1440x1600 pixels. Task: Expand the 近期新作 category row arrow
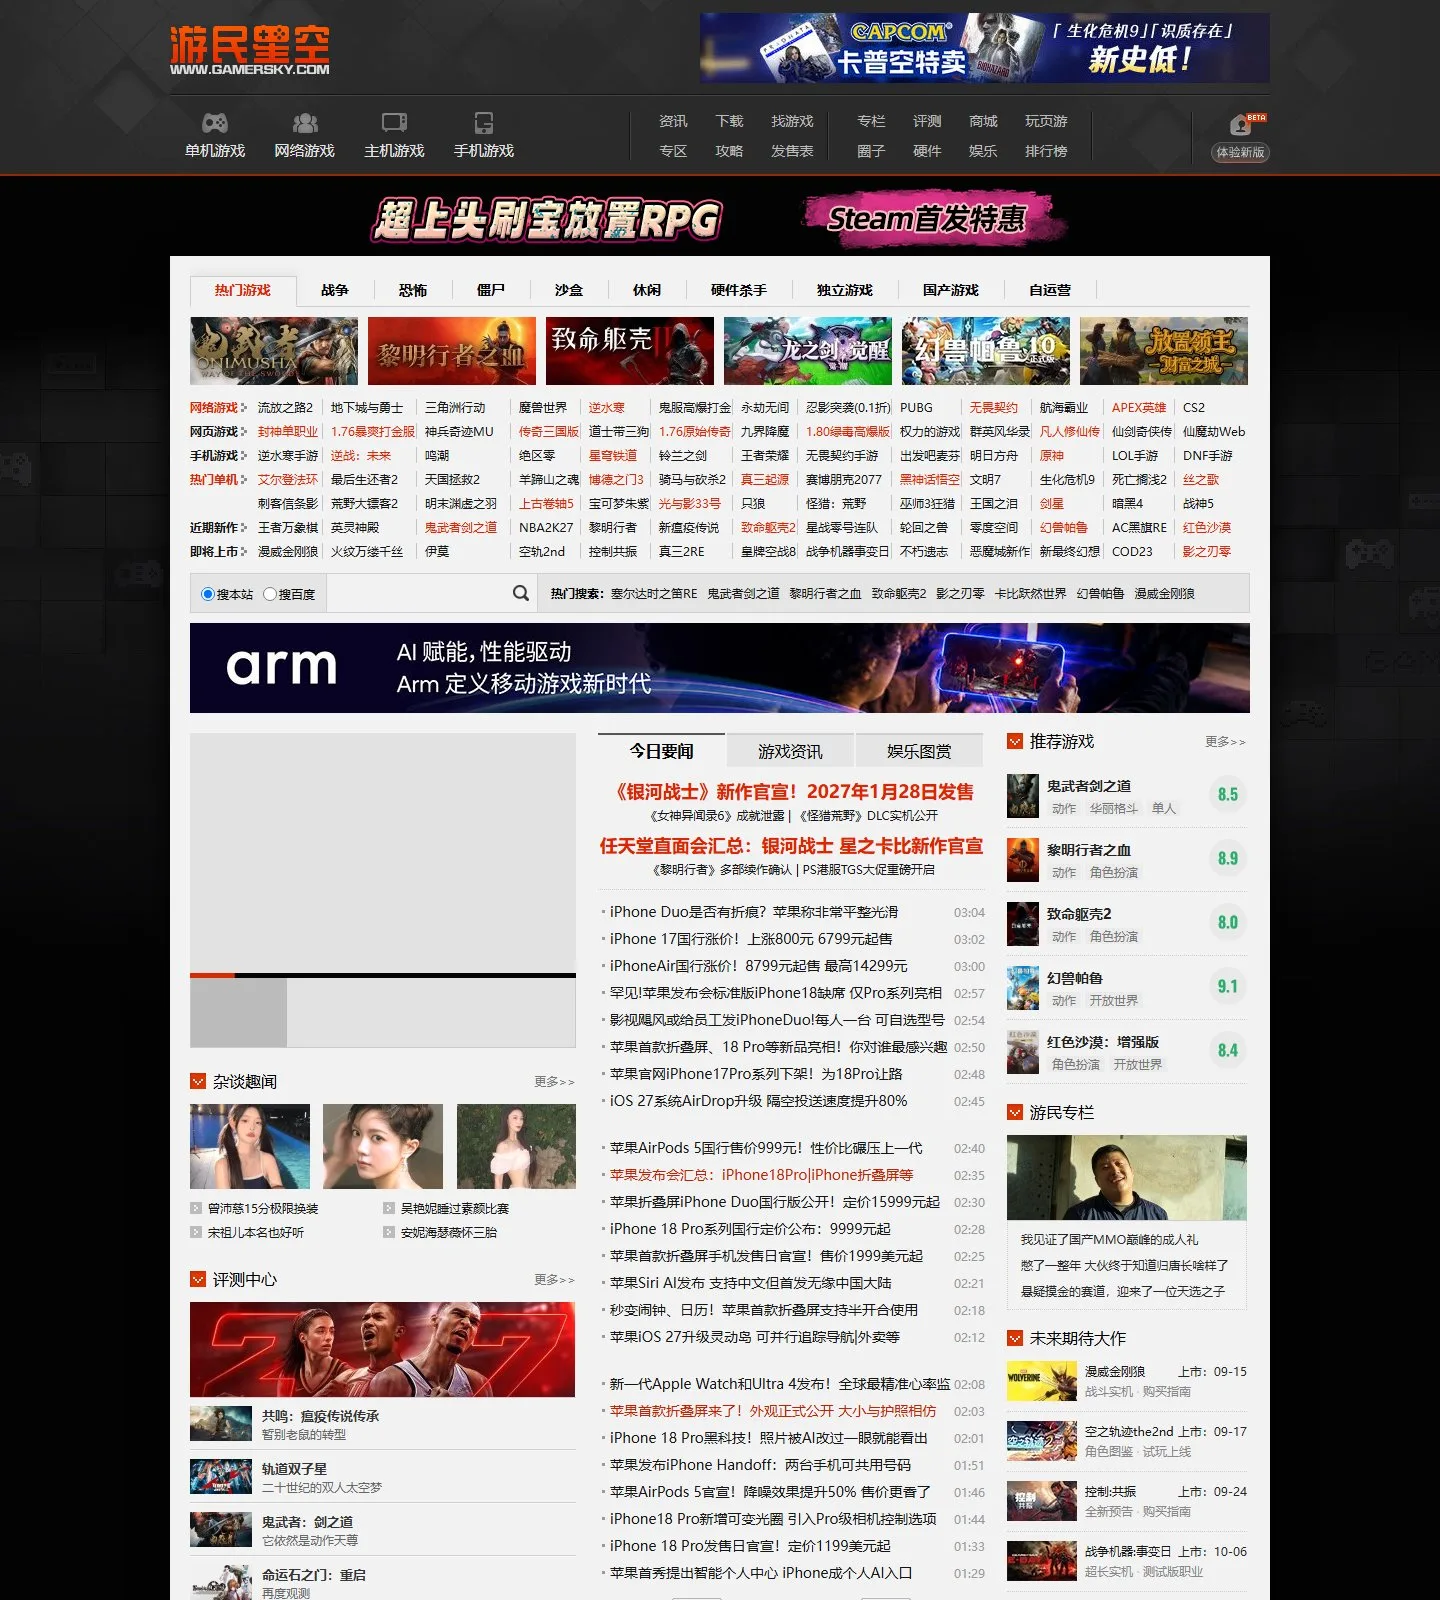[243, 528]
